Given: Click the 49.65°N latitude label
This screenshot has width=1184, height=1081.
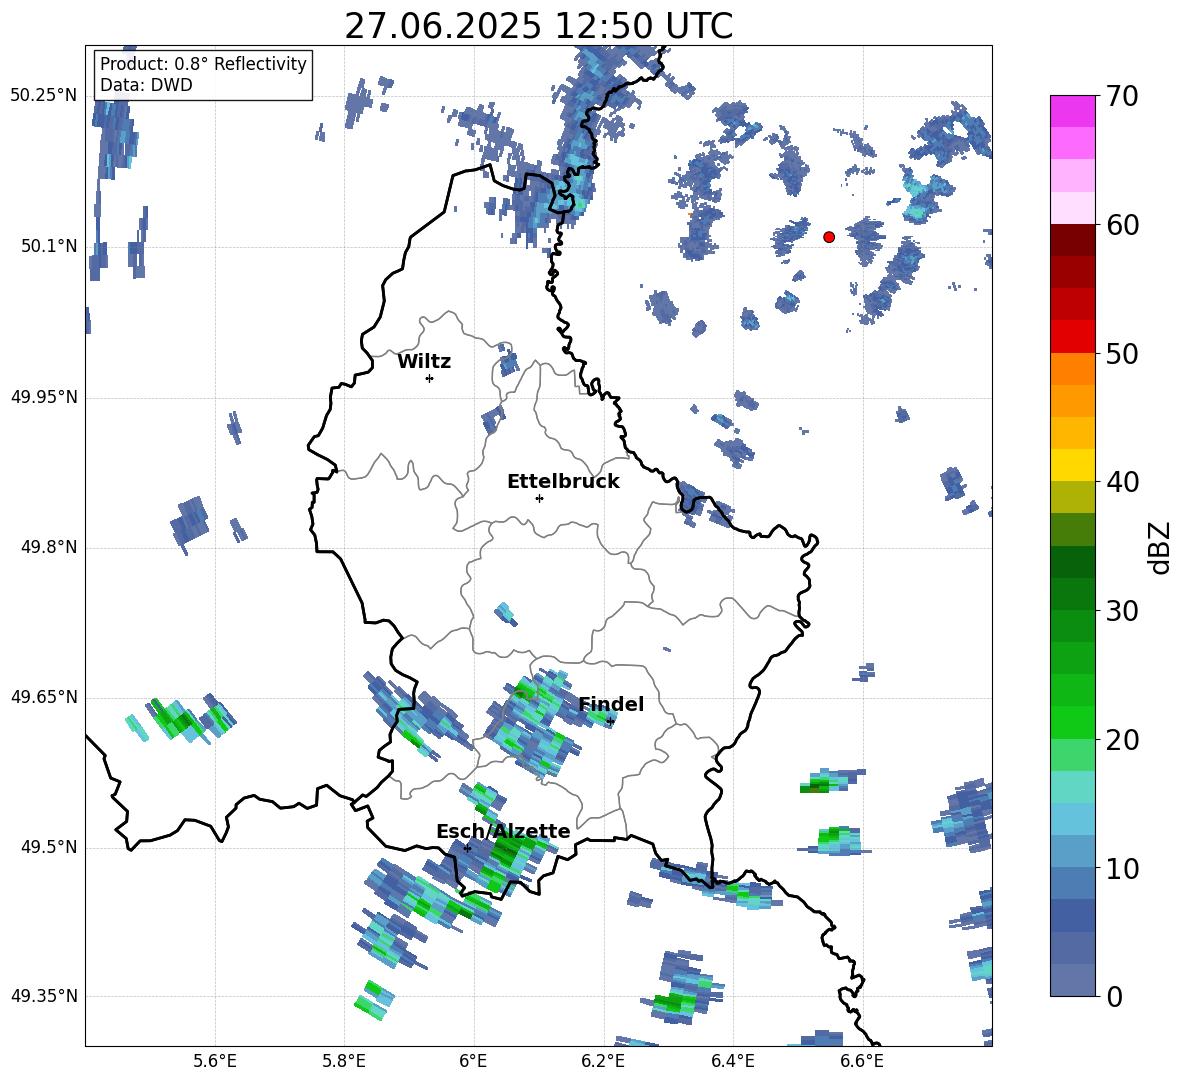Looking at the screenshot, I should tap(44, 697).
